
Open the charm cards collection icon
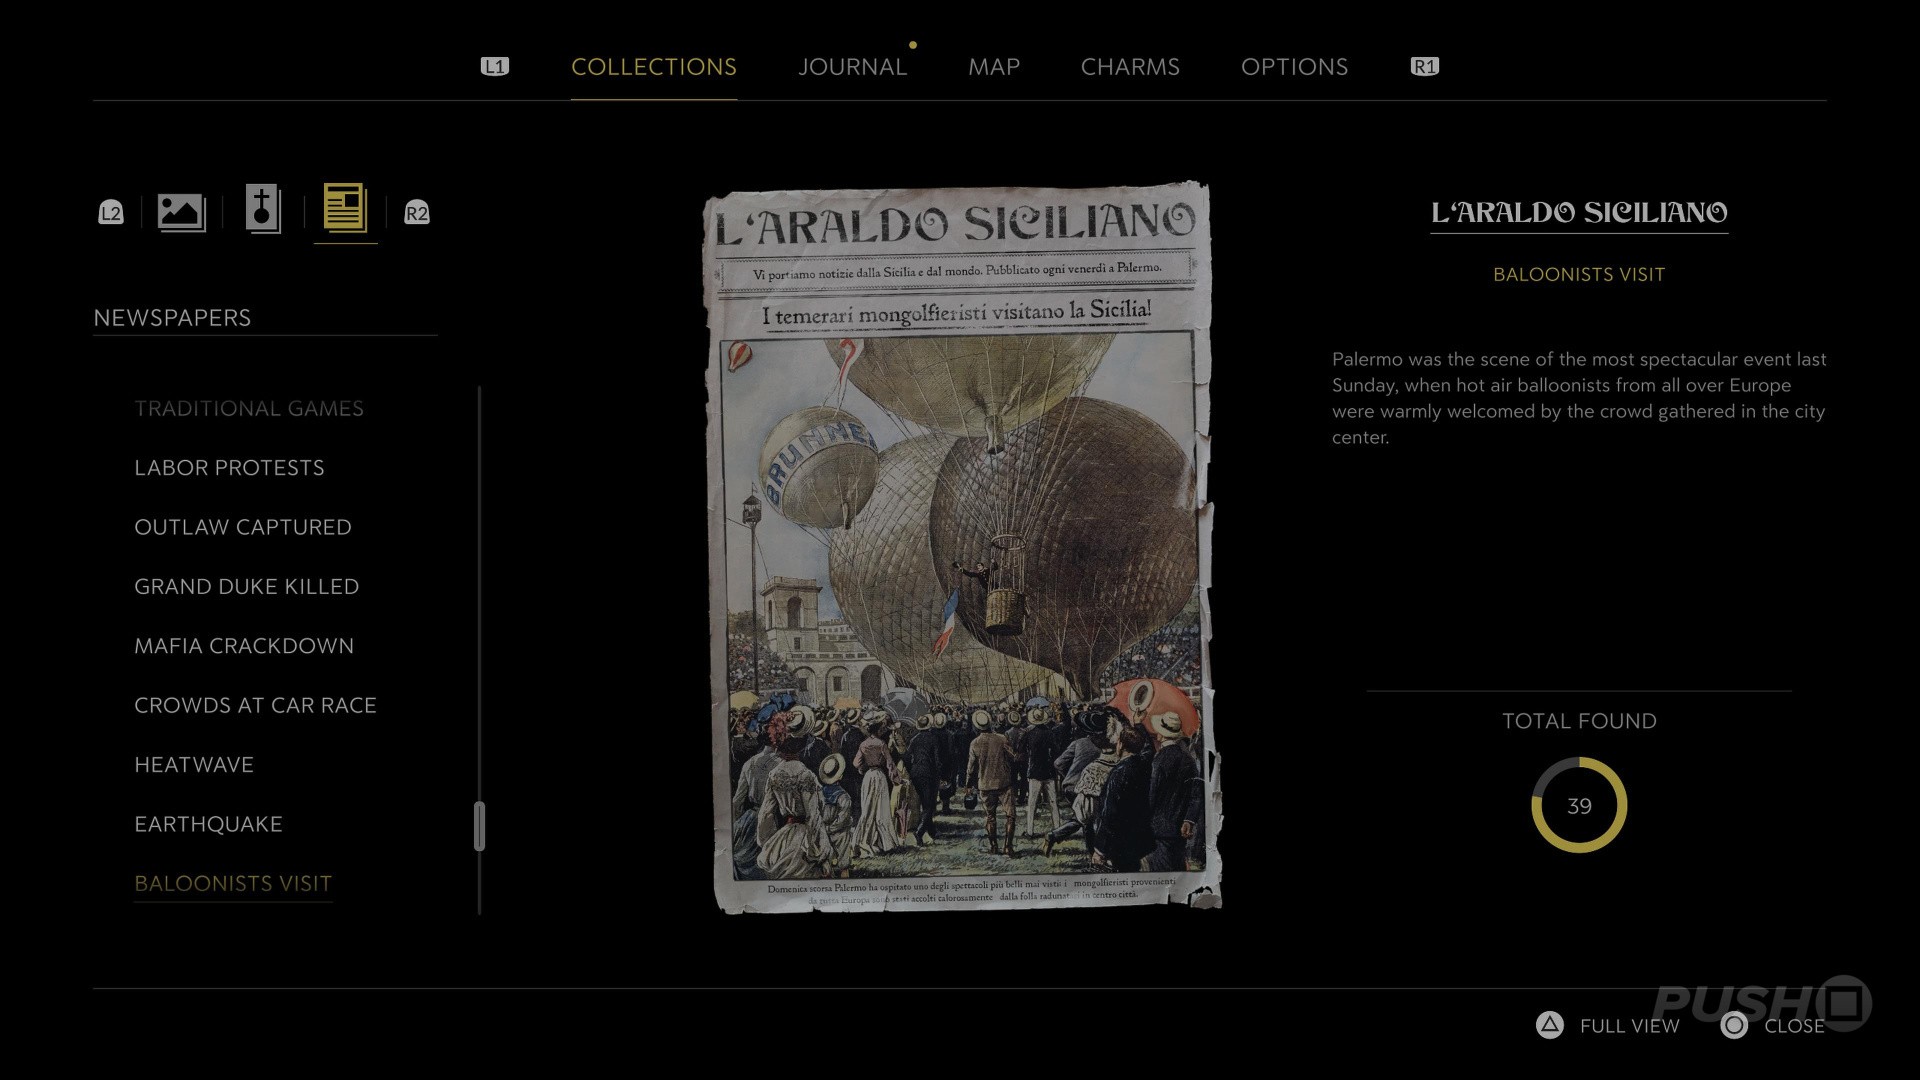click(263, 210)
